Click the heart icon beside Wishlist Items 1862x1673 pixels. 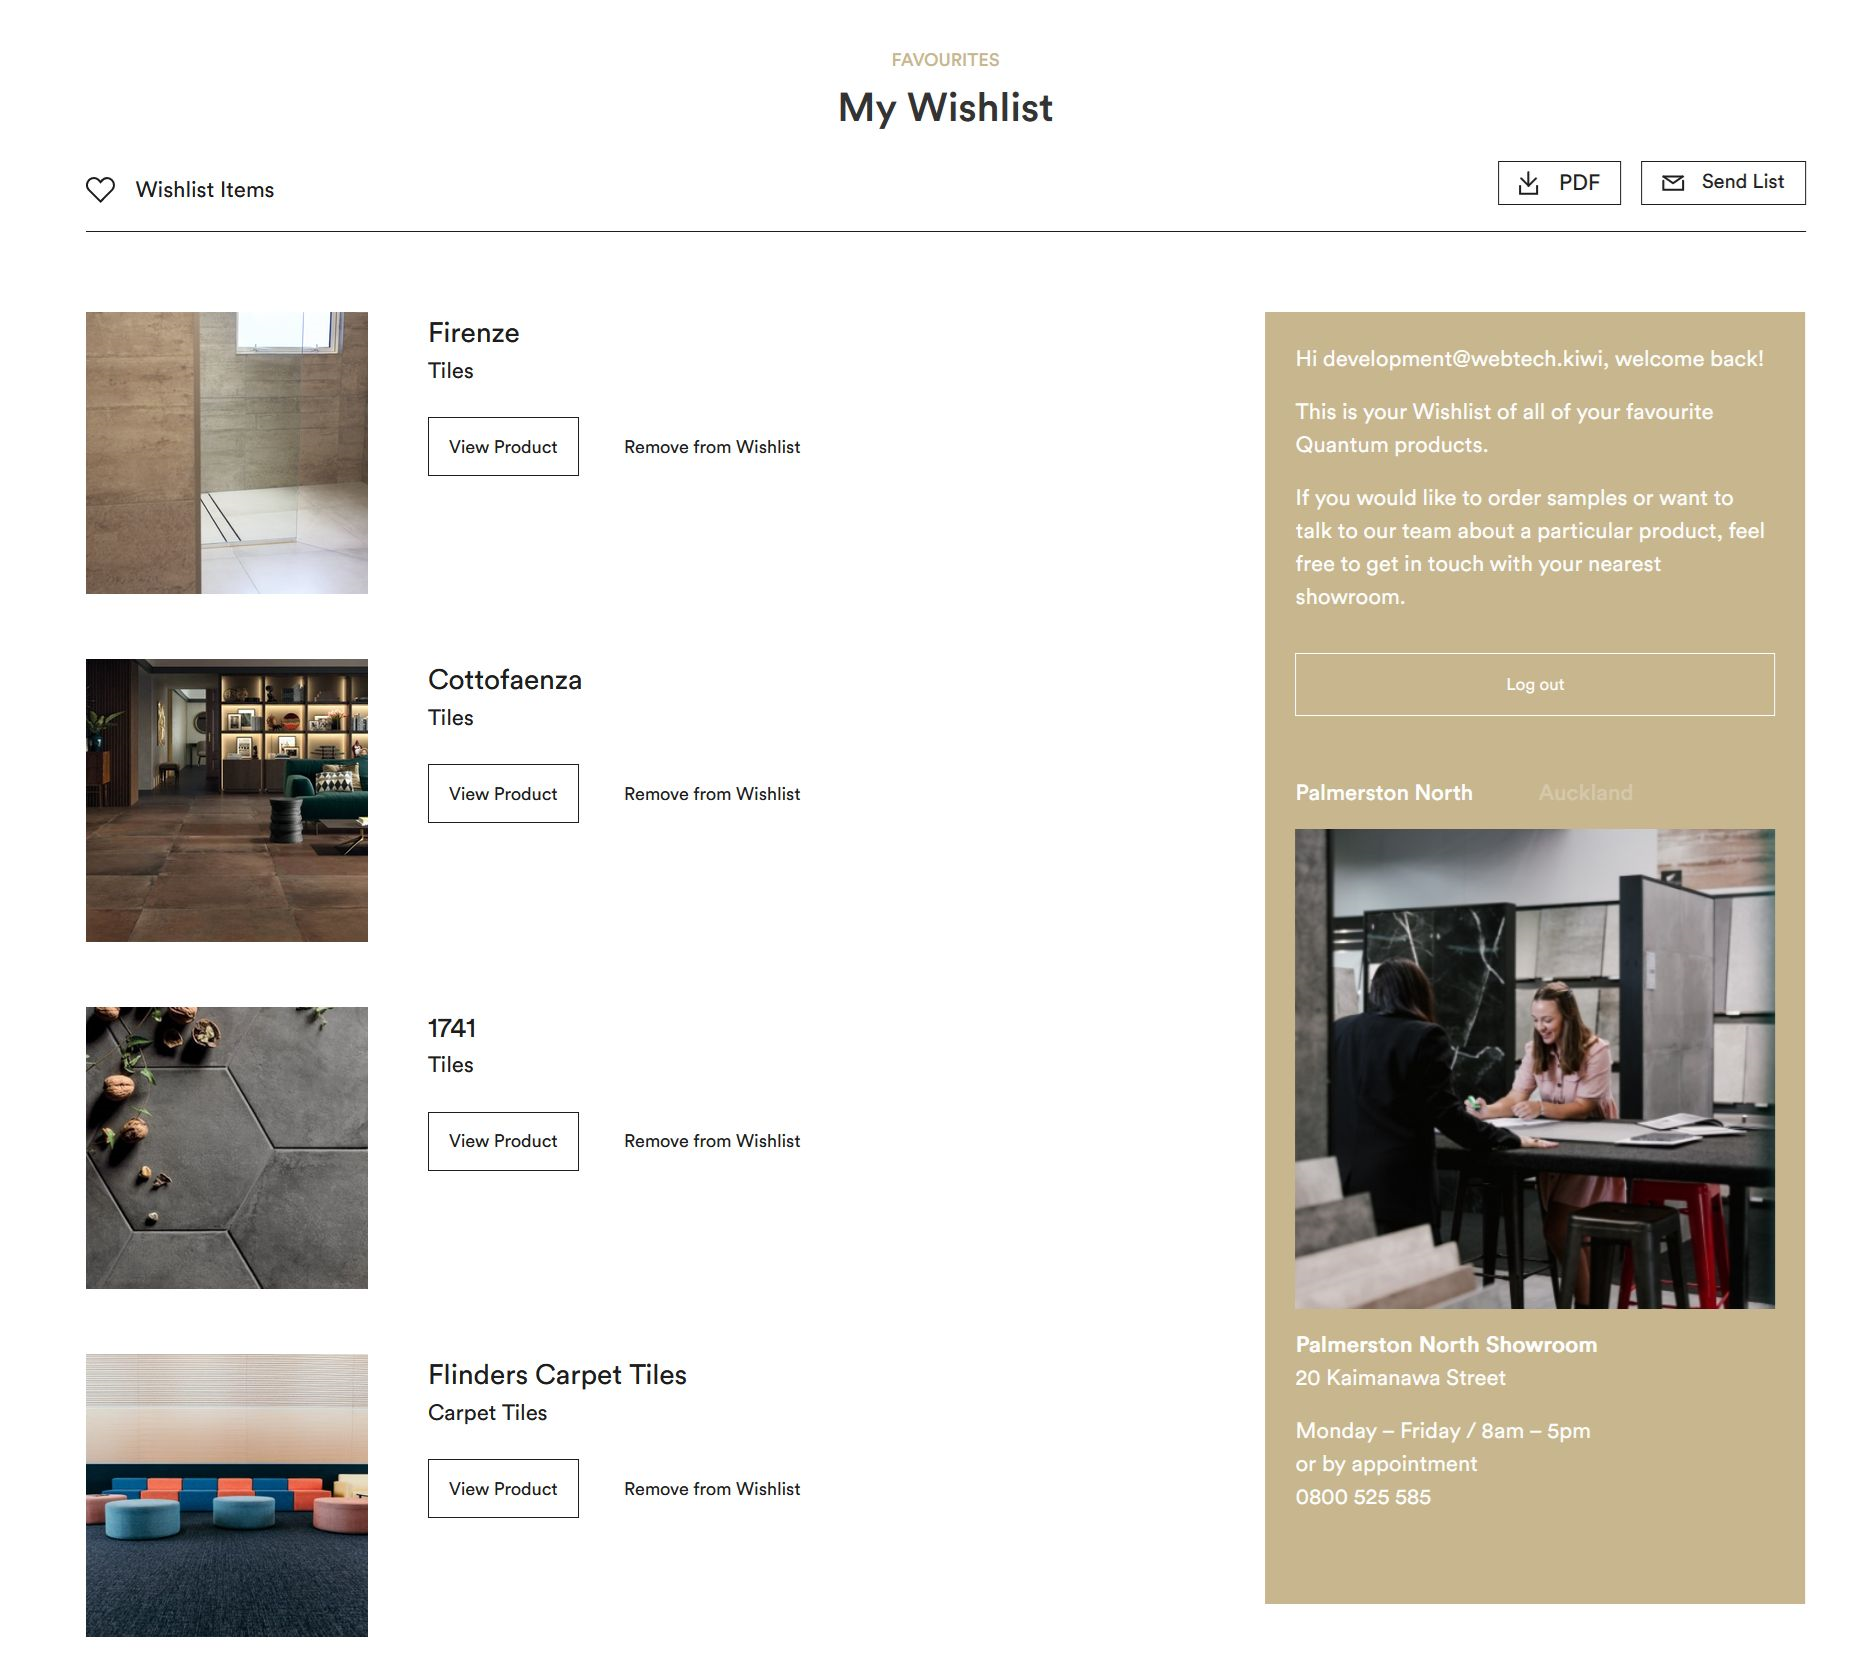(100, 189)
